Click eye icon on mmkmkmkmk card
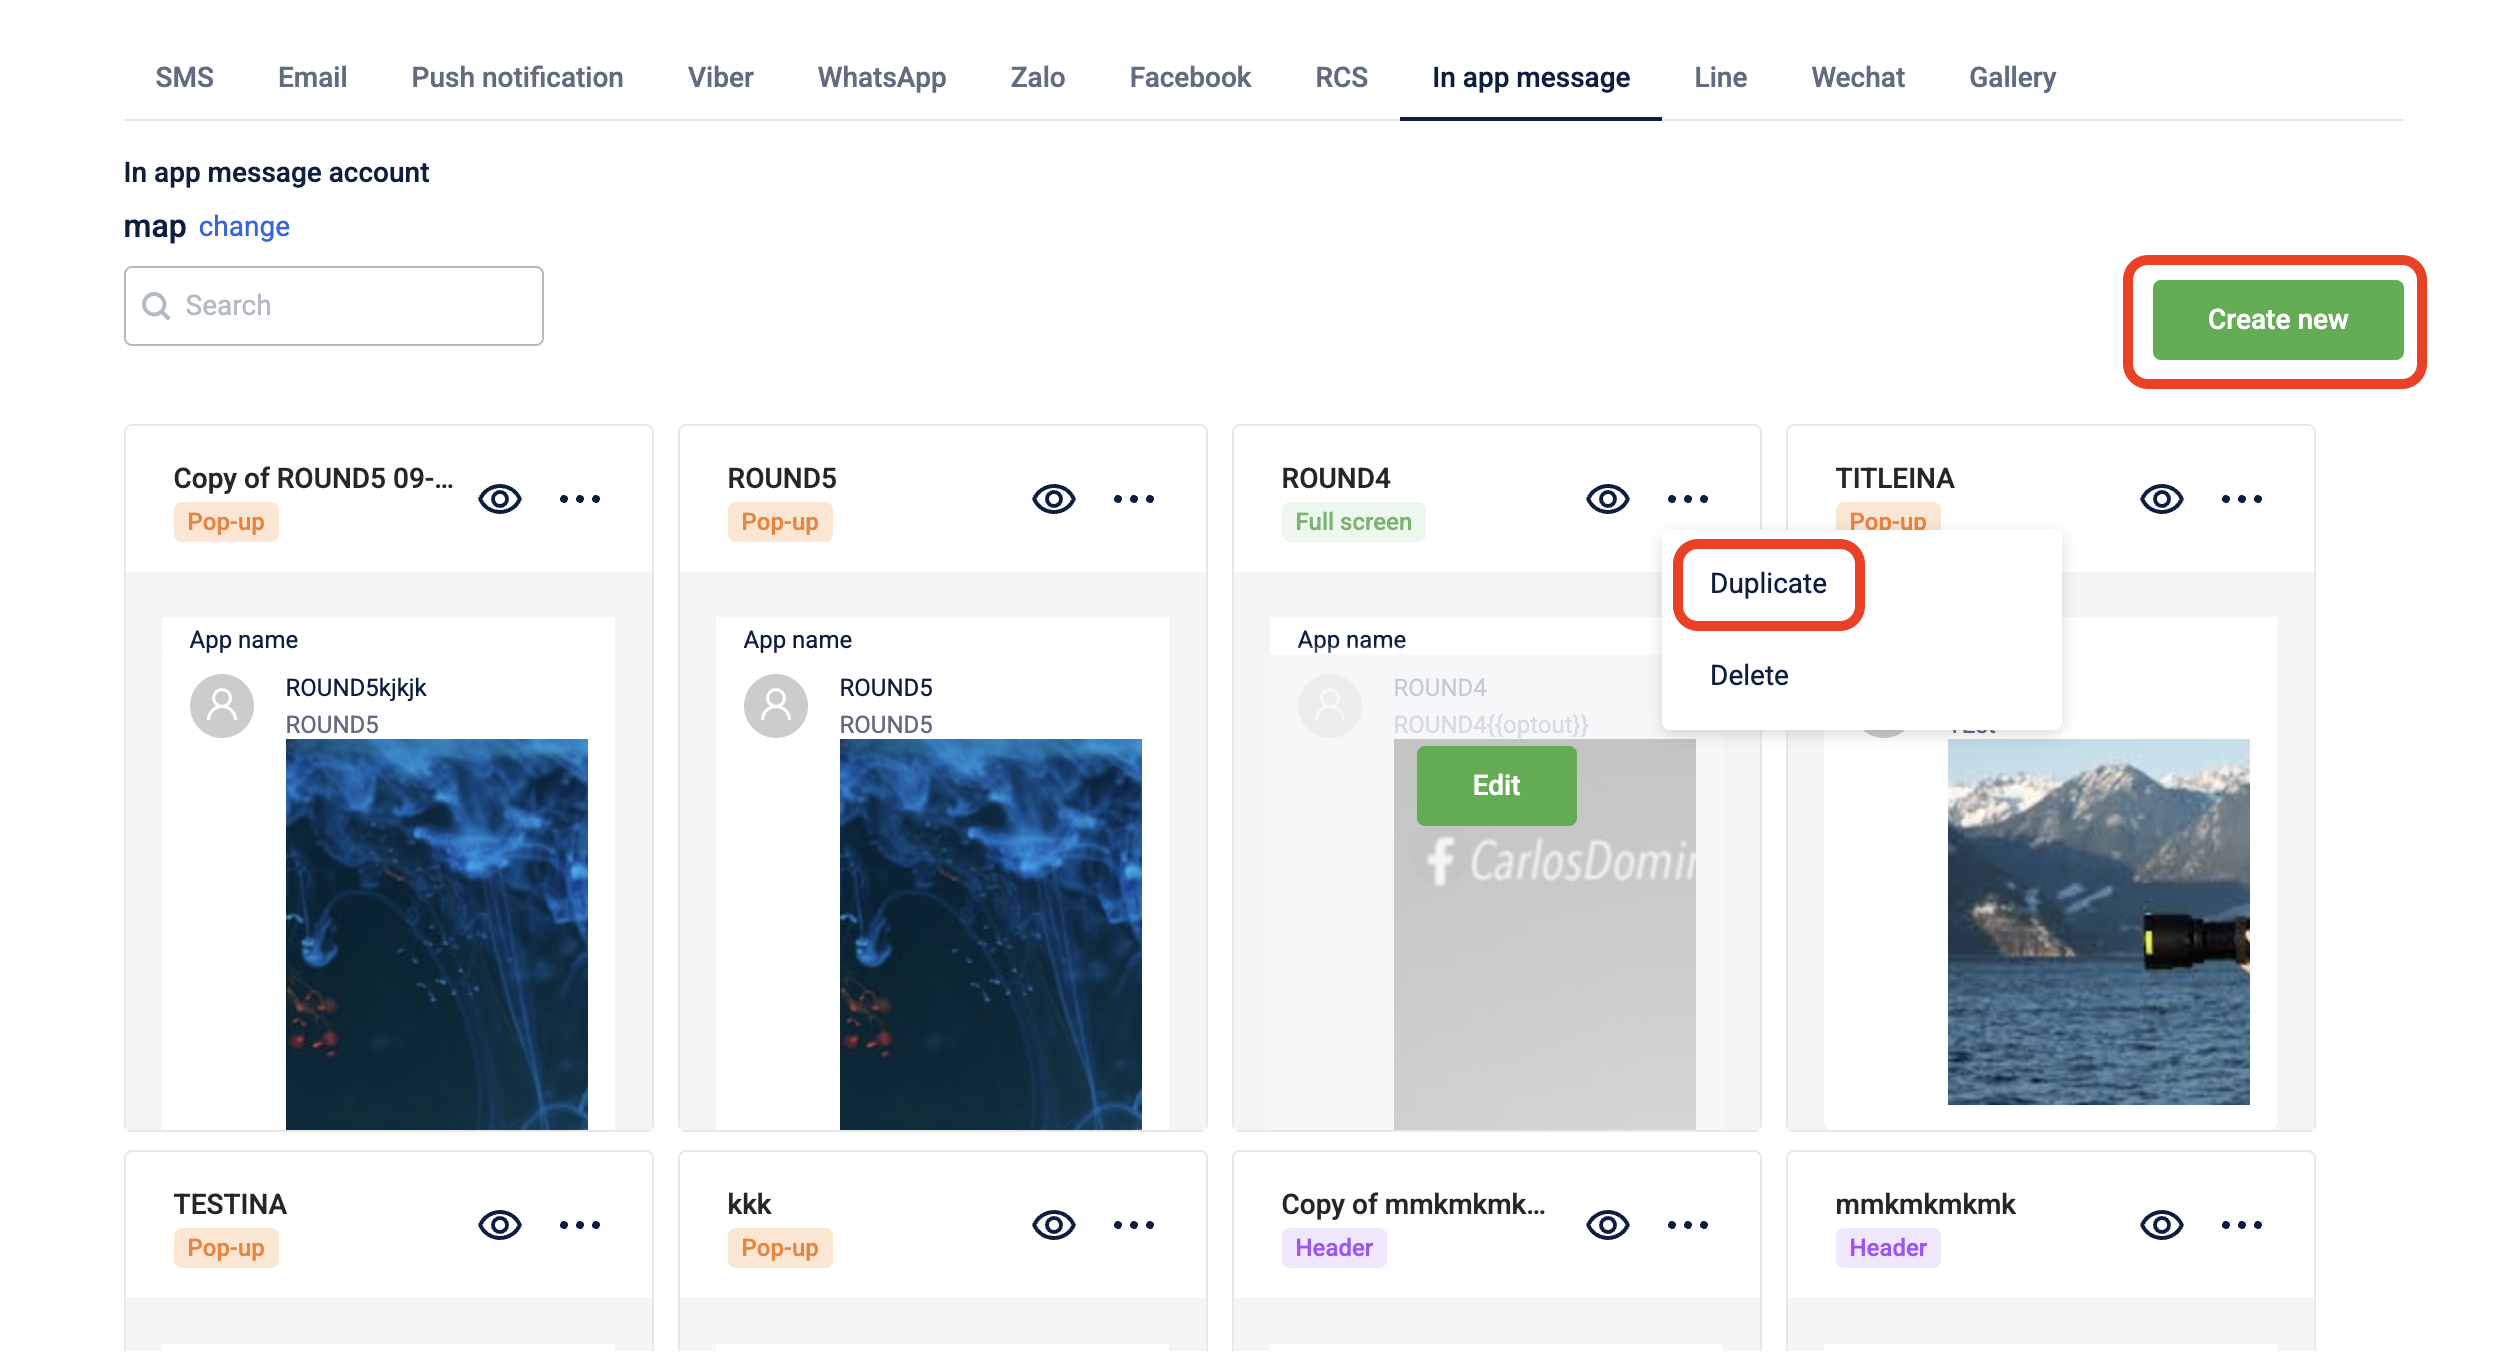 click(x=2161, y=1224)
